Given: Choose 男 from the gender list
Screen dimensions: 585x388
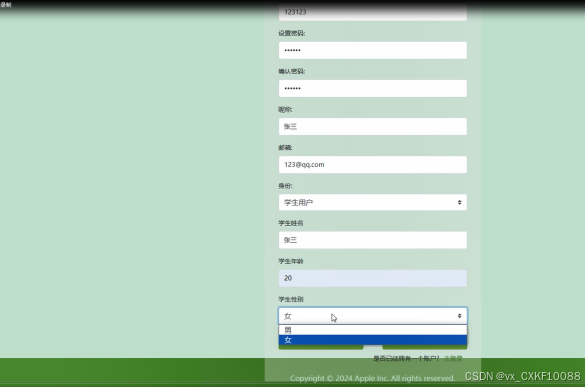Looking at the screenshot, I should point(372,330).
